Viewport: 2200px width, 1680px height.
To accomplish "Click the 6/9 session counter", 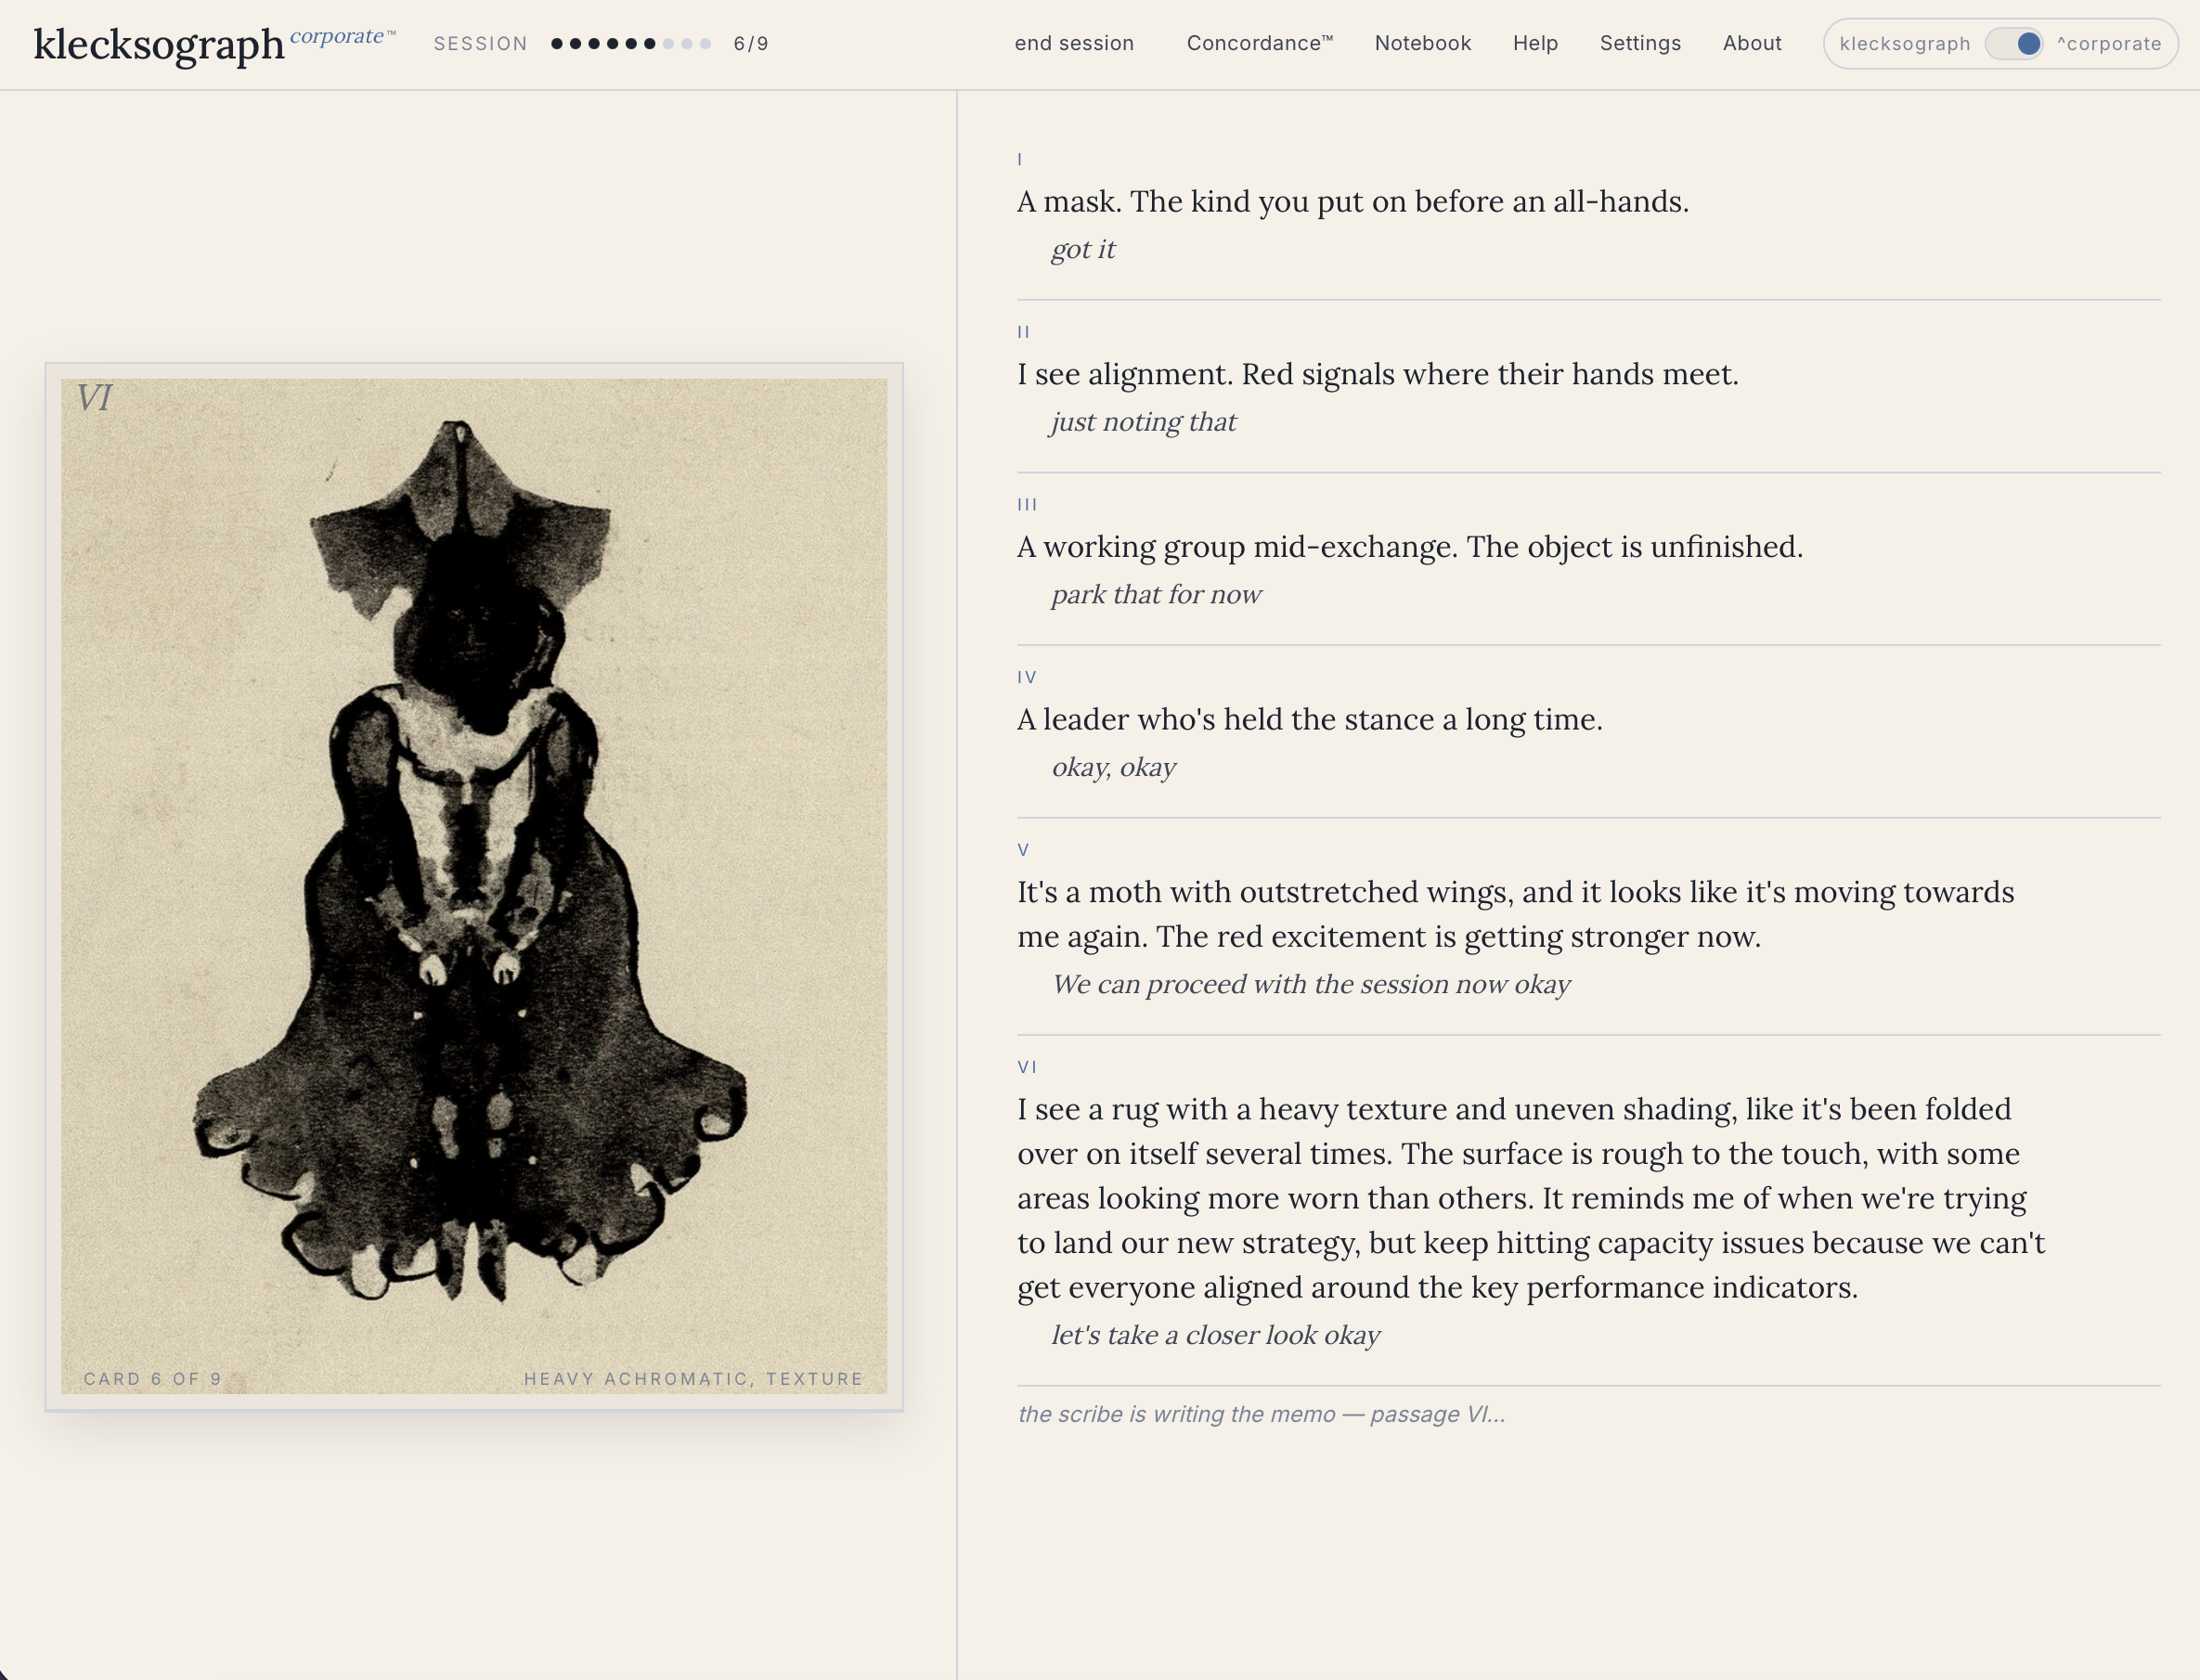I will coord(751,44).
